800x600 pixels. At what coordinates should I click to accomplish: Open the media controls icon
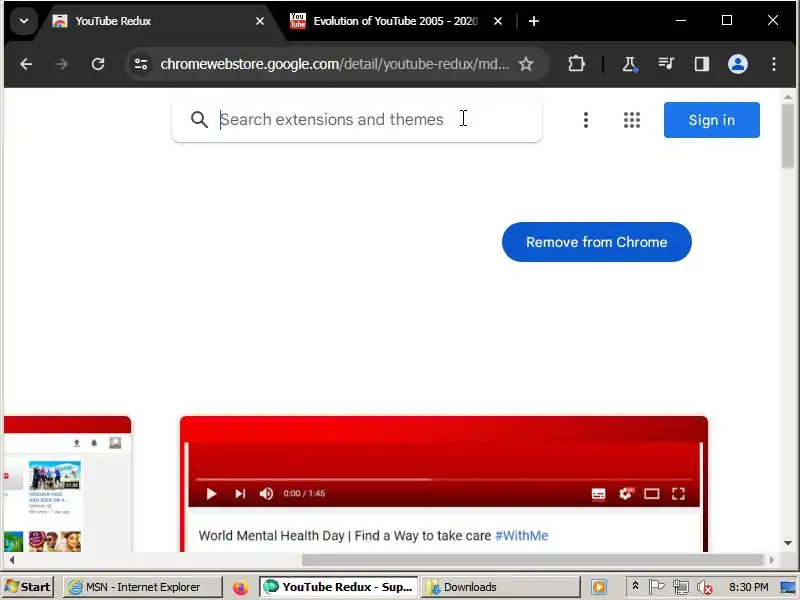click(x=666, y=64)
